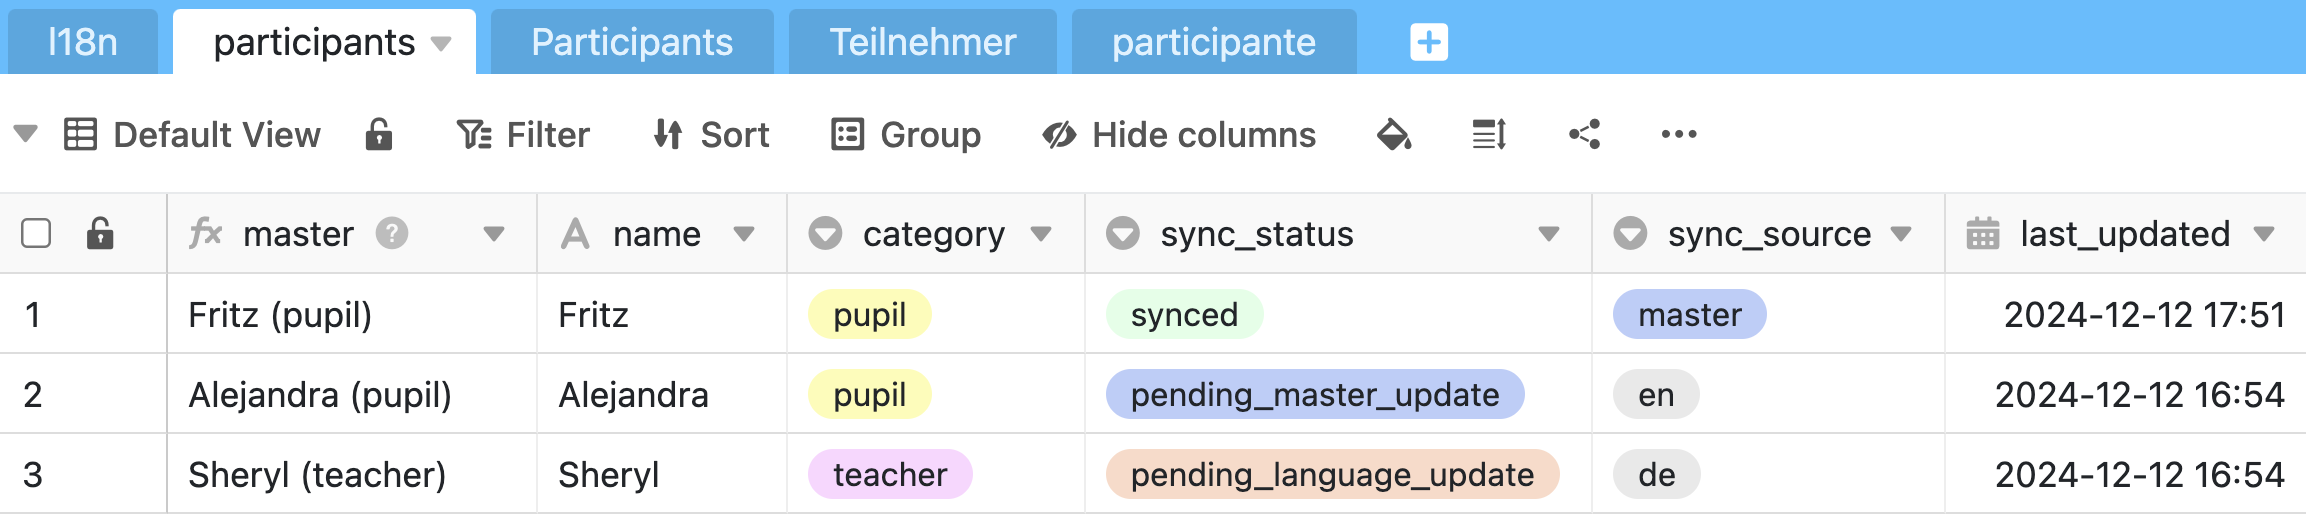Toggle the select all rows checkbox
Screen dimensions: 2306x514
pyautogui.click(x=36, y=233)
